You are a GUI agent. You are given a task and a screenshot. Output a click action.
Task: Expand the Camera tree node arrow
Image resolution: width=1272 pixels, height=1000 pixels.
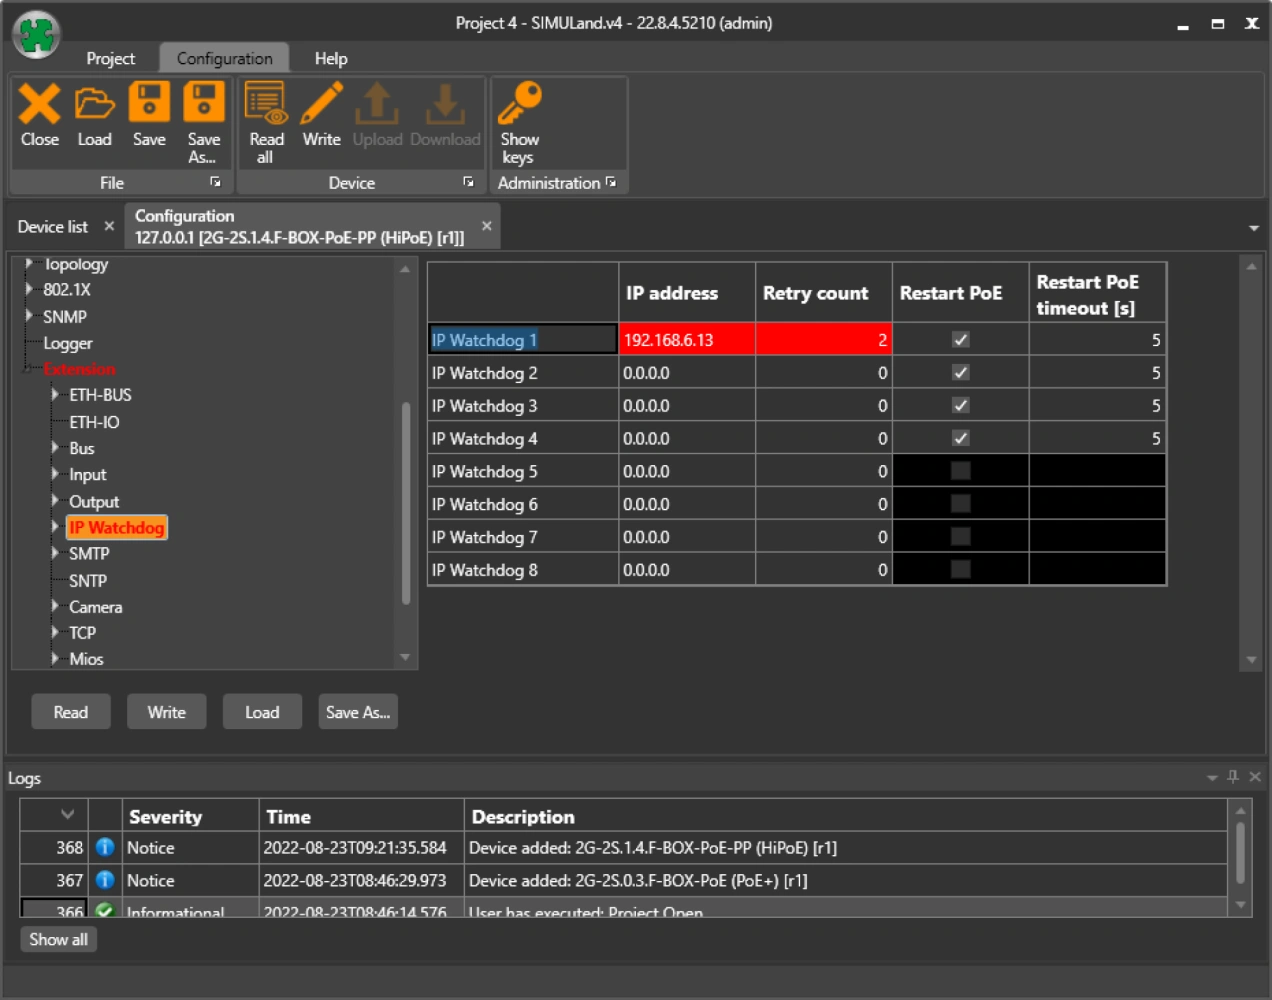(x=55, y=606)
